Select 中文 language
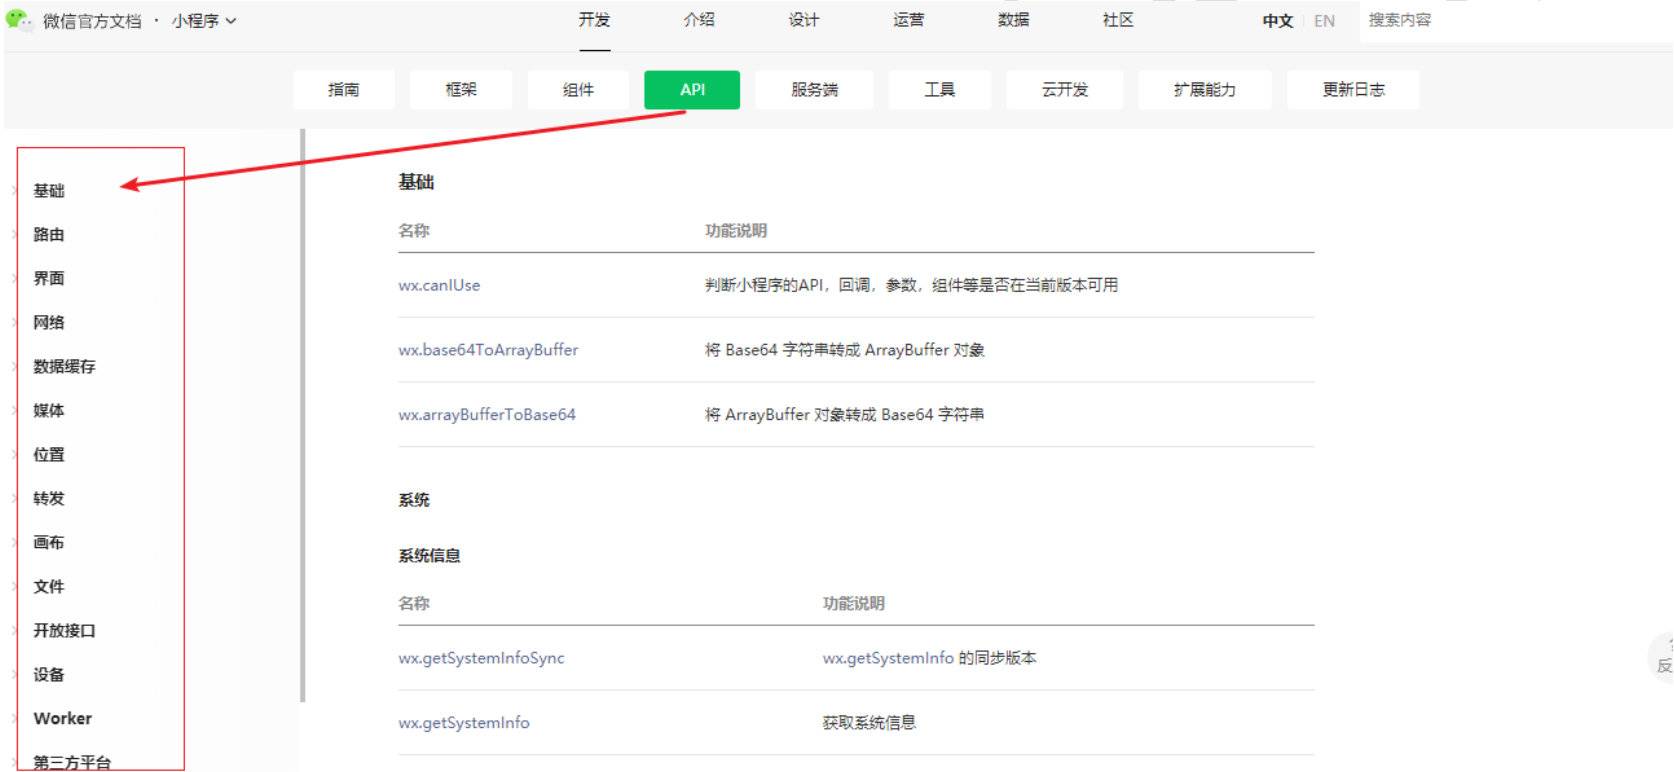The height and width of the screenshot is (772, 1674). (x=1277, y=21)
